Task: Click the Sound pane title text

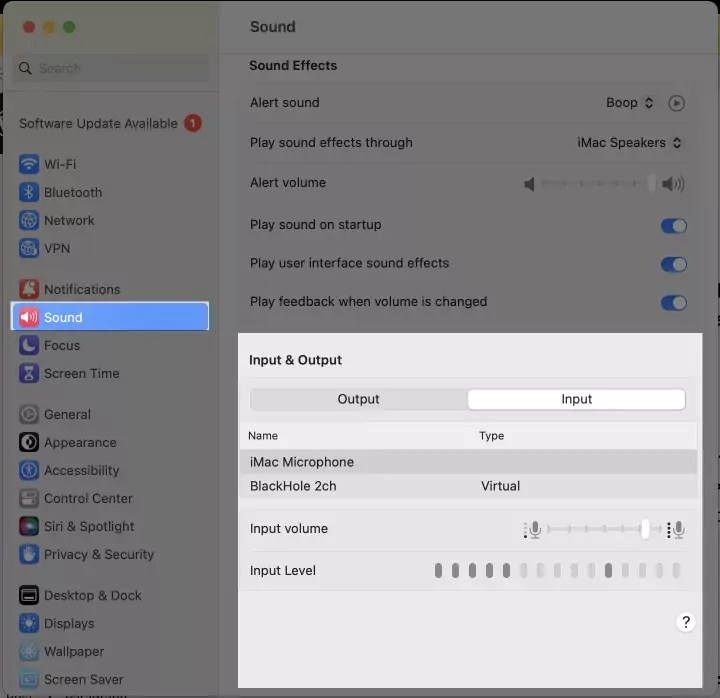Action: pos(273,27)
